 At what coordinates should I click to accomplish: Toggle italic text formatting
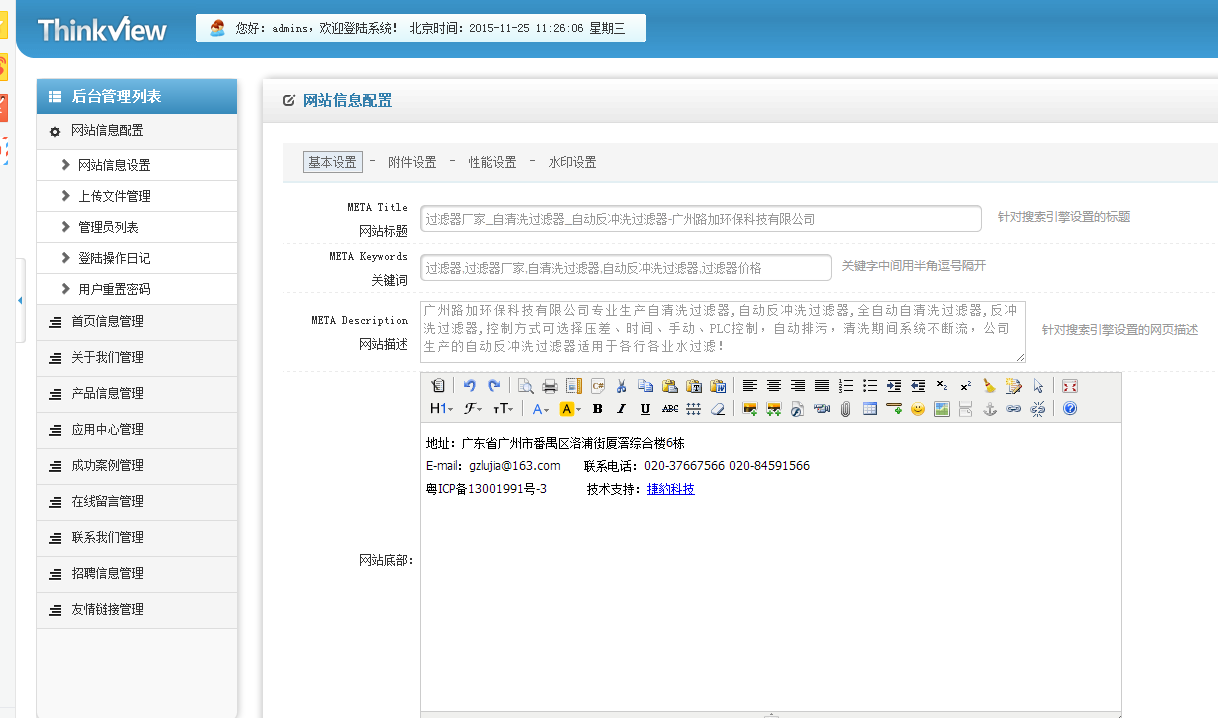pos(621,409)
